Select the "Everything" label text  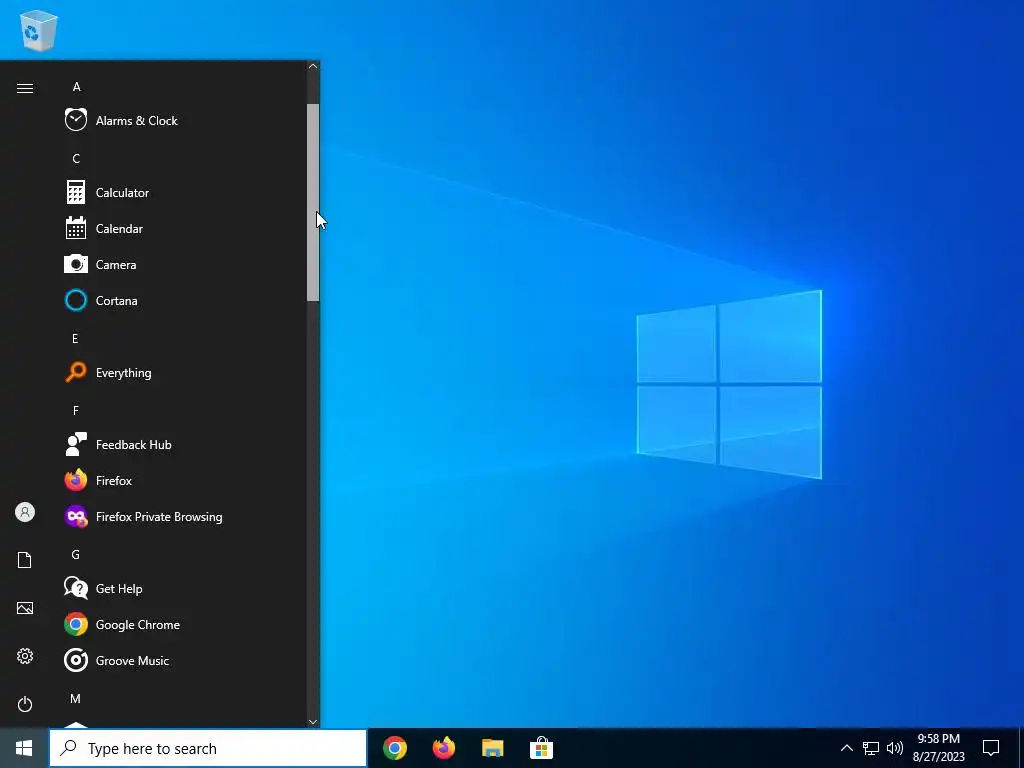pyautogui.click(x=123, y=373)
